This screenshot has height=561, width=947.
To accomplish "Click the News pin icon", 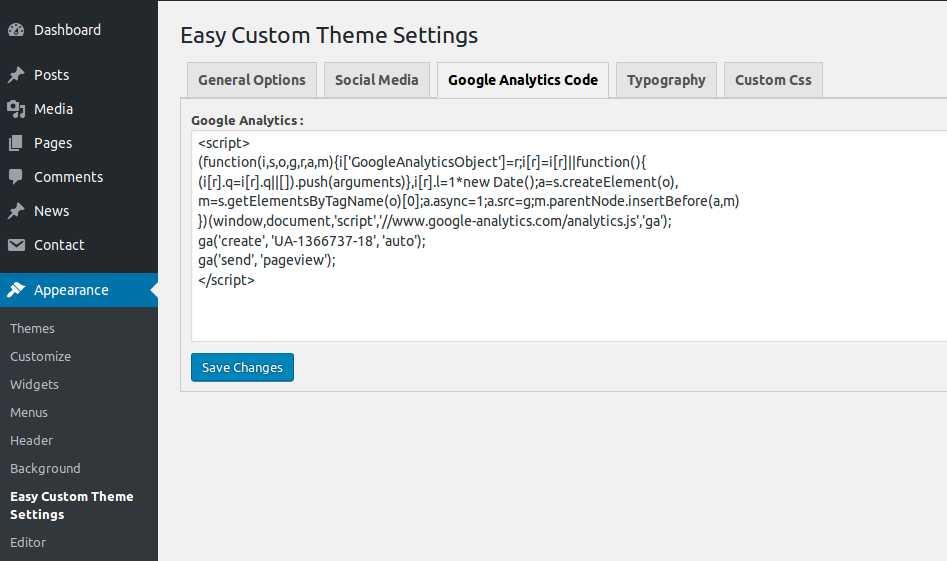I will pos(16,211).
